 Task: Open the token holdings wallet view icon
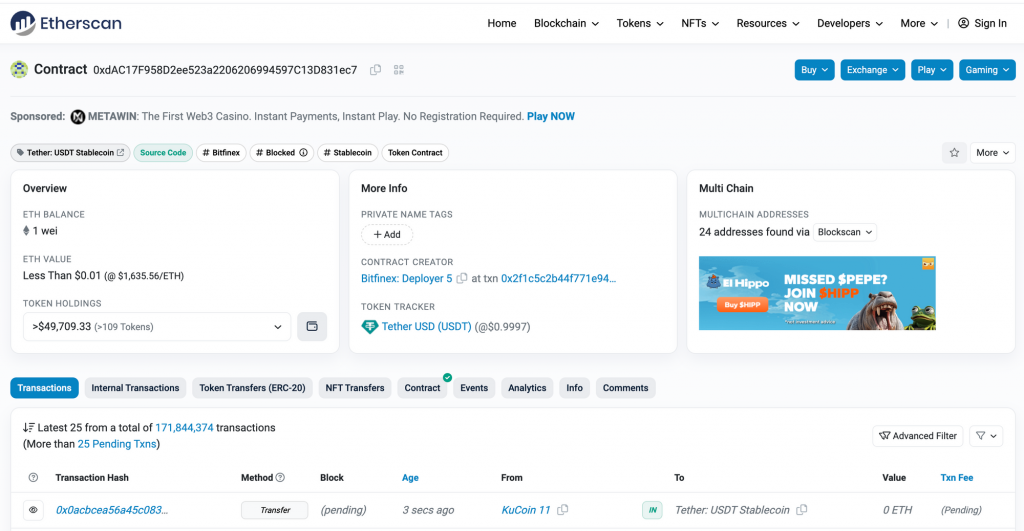pos(312,327)
